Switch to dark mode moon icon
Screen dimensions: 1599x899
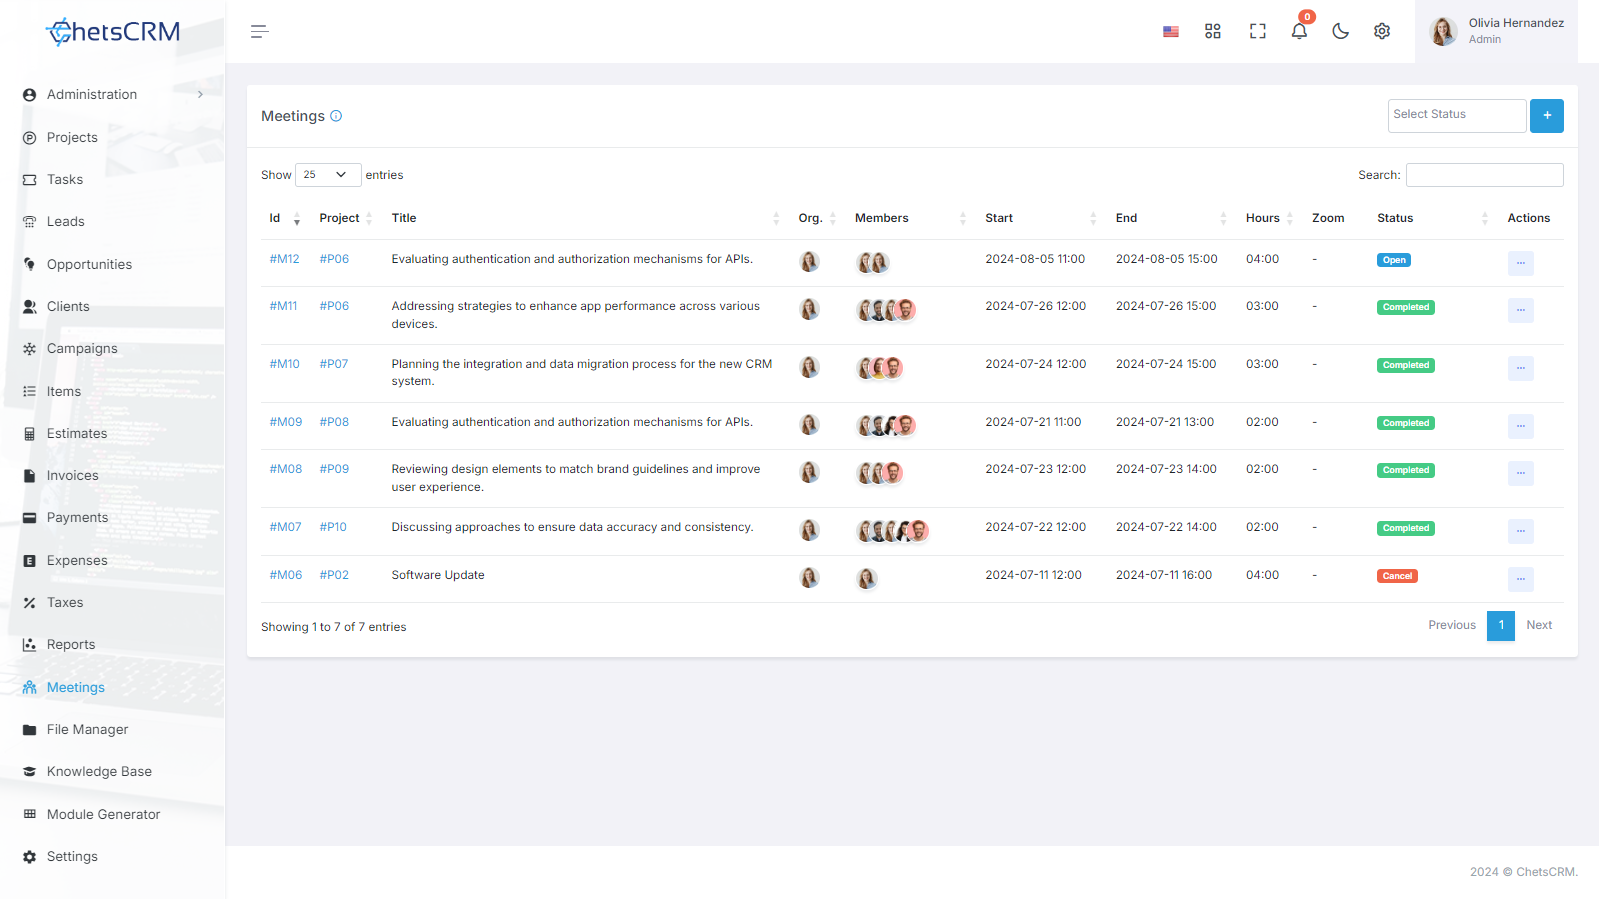click(x=1341, y=32)
